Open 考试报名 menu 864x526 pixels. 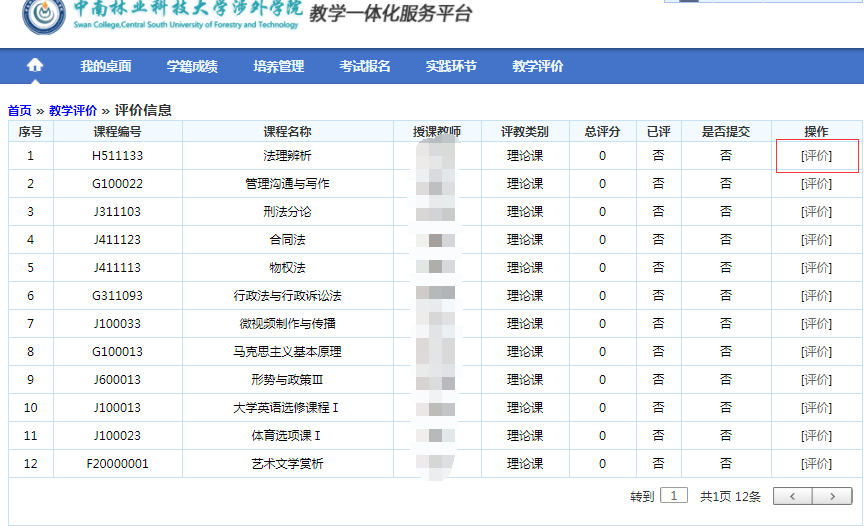(365, 67)
